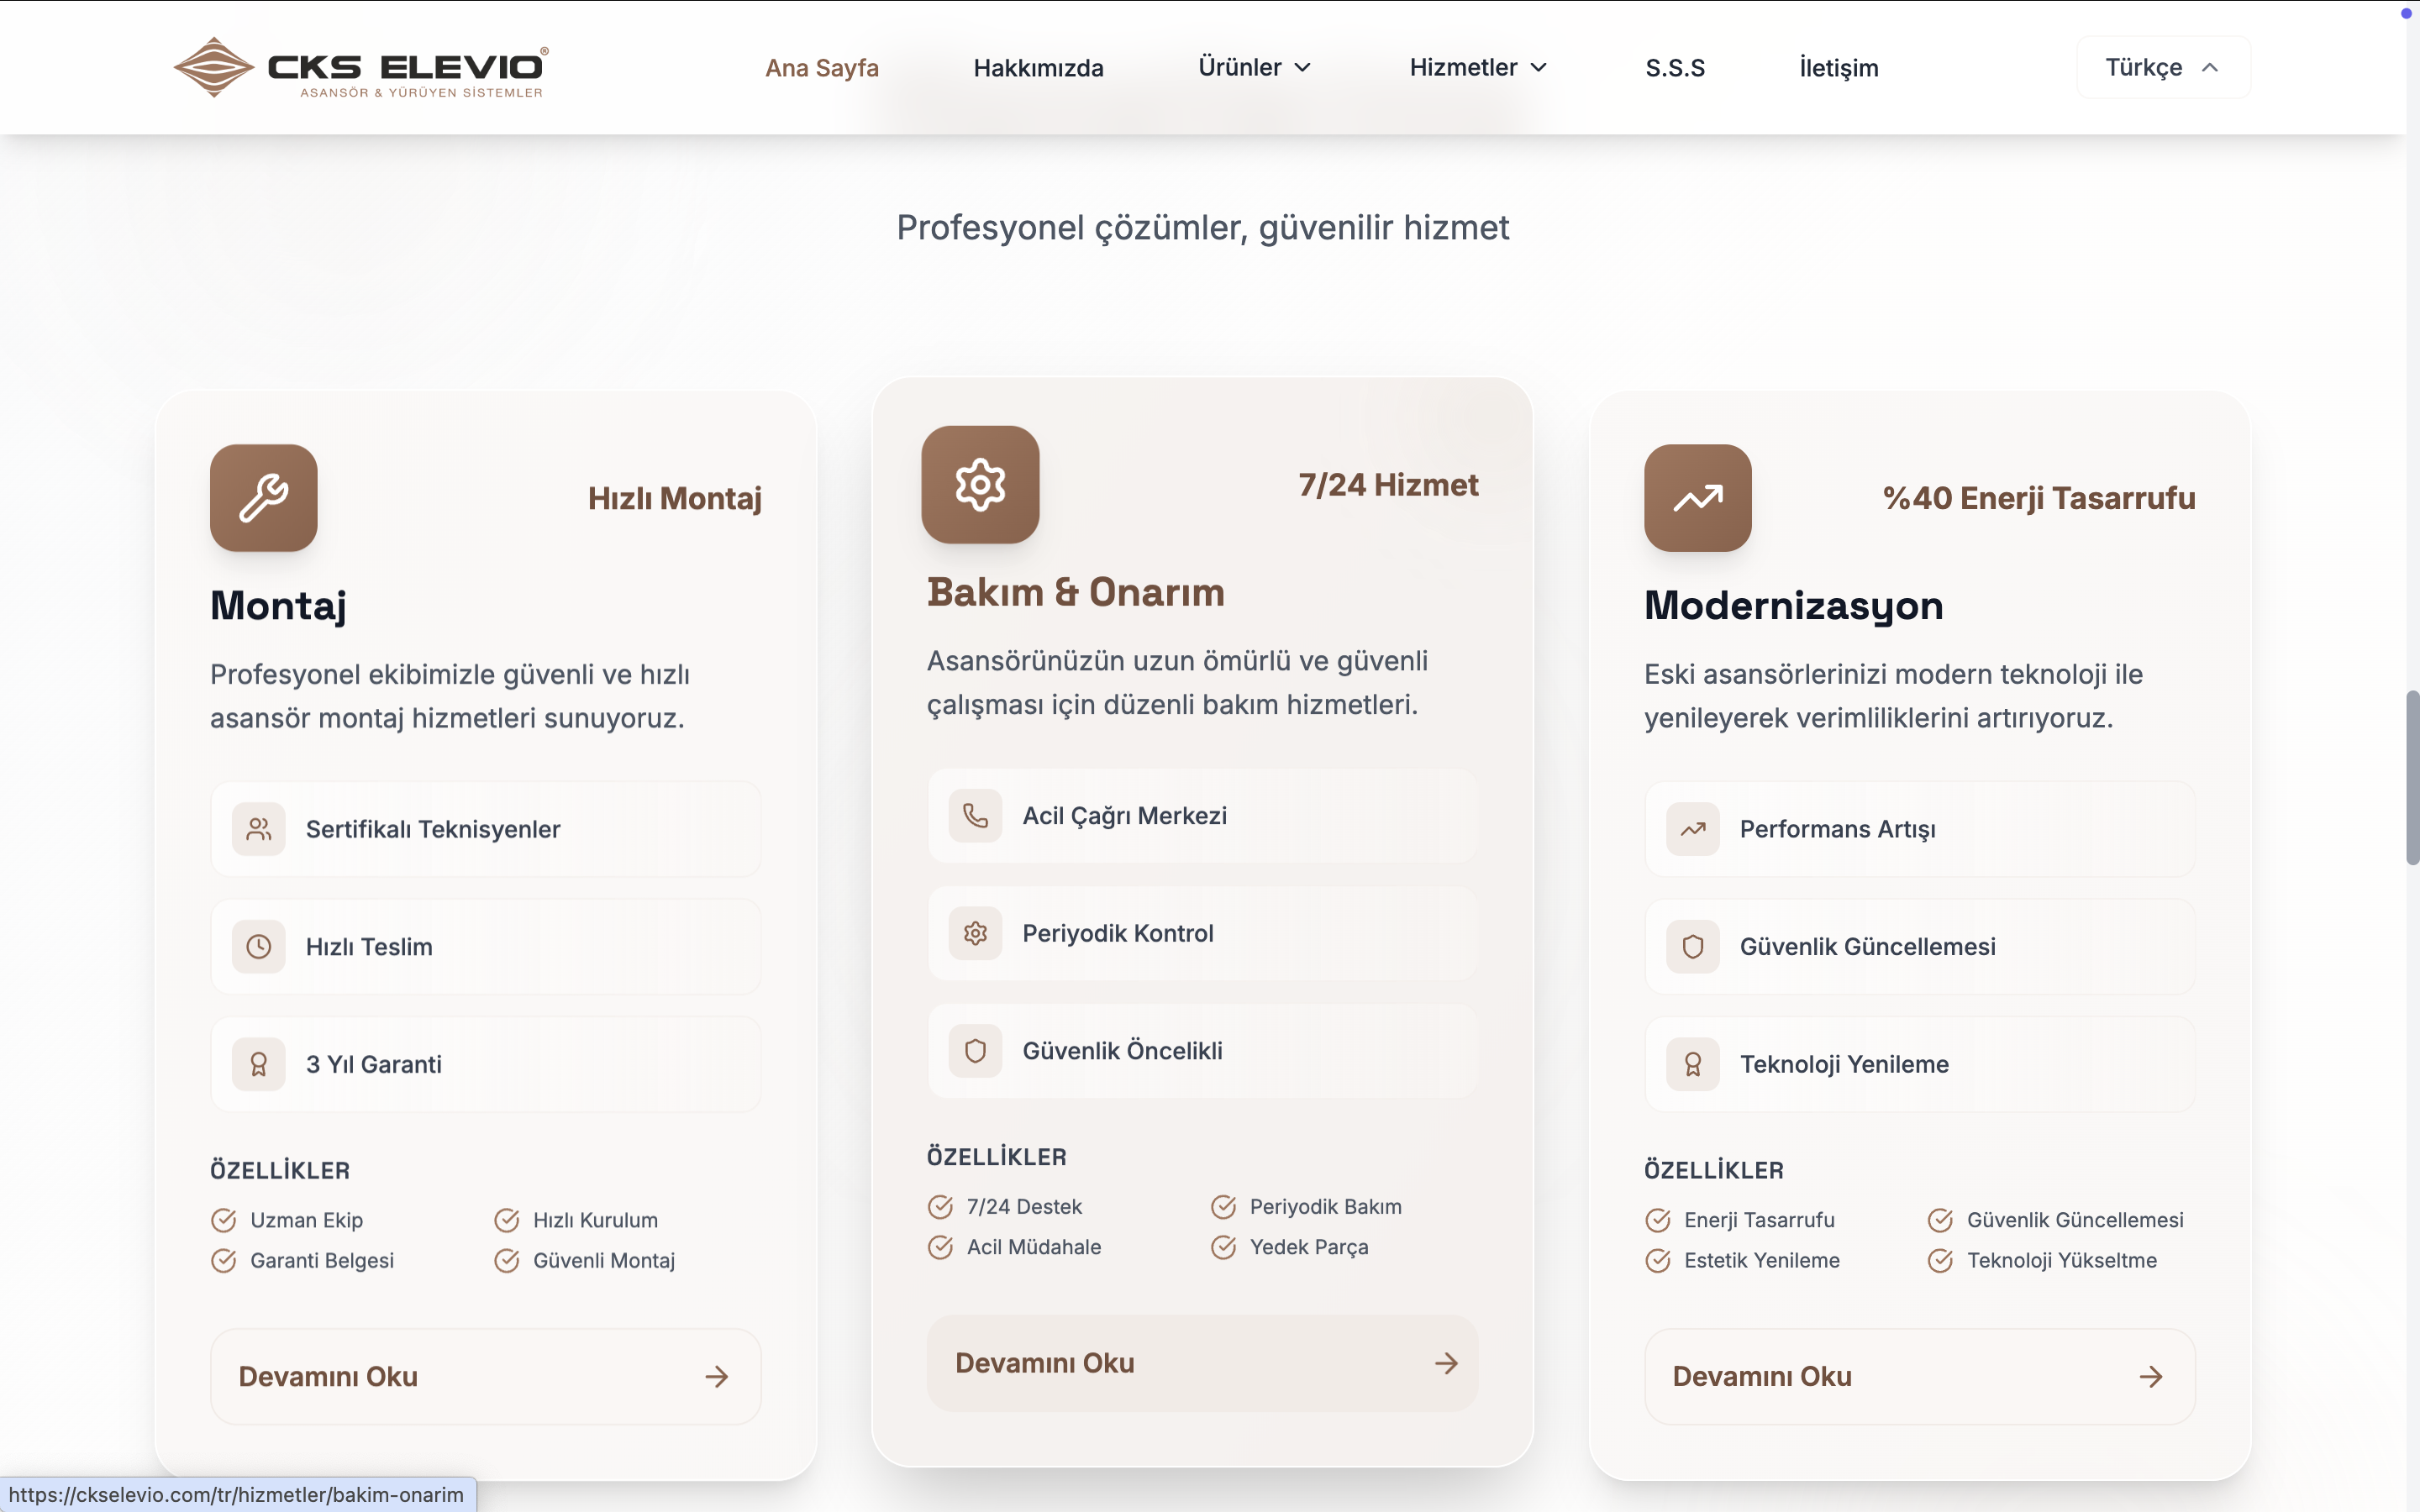Open the İletişim menu item
The image size is (2420, 1512).
tap(1838, 68)
